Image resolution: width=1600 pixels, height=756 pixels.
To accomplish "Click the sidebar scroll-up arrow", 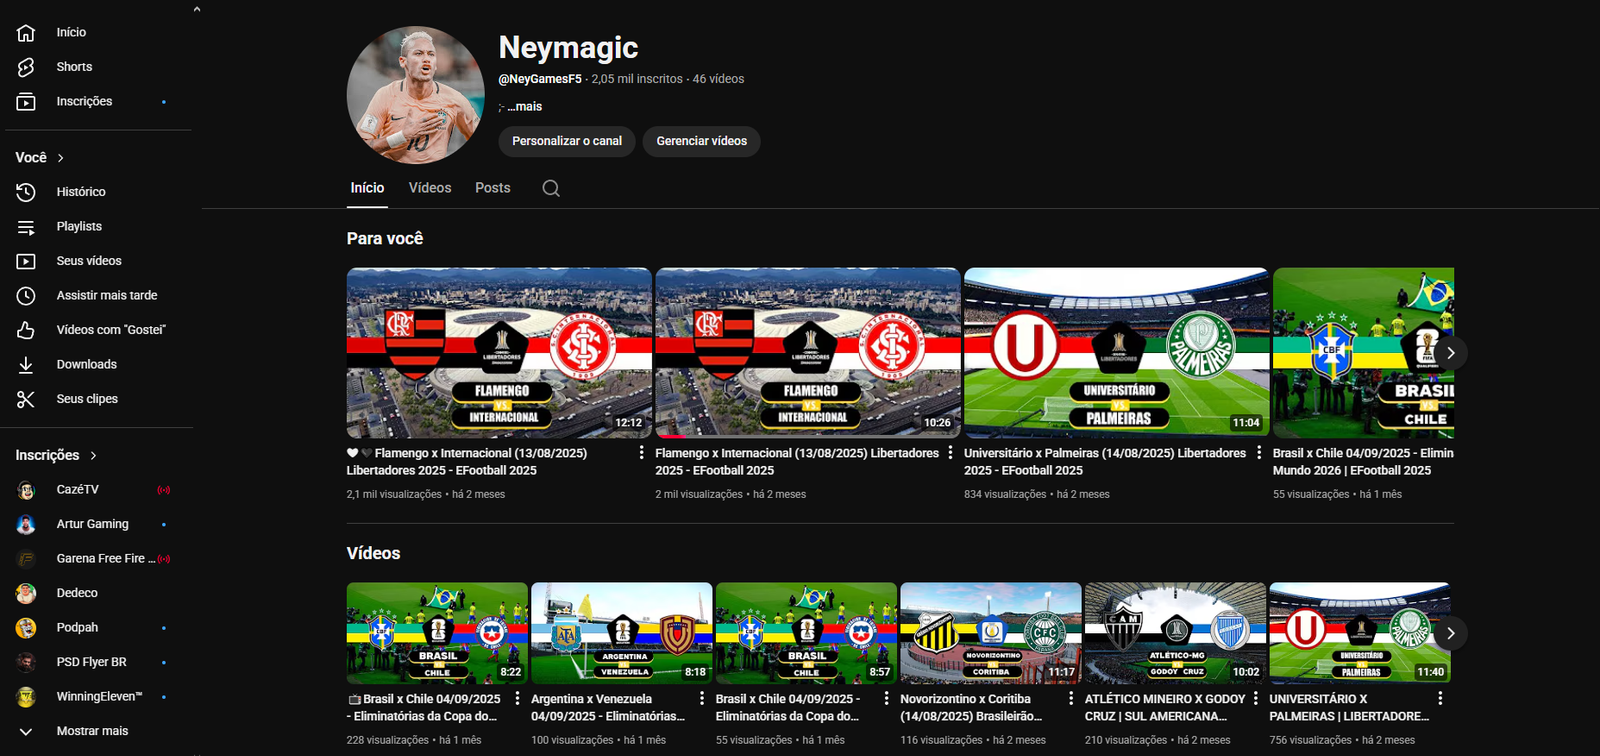I will (197, 9).
